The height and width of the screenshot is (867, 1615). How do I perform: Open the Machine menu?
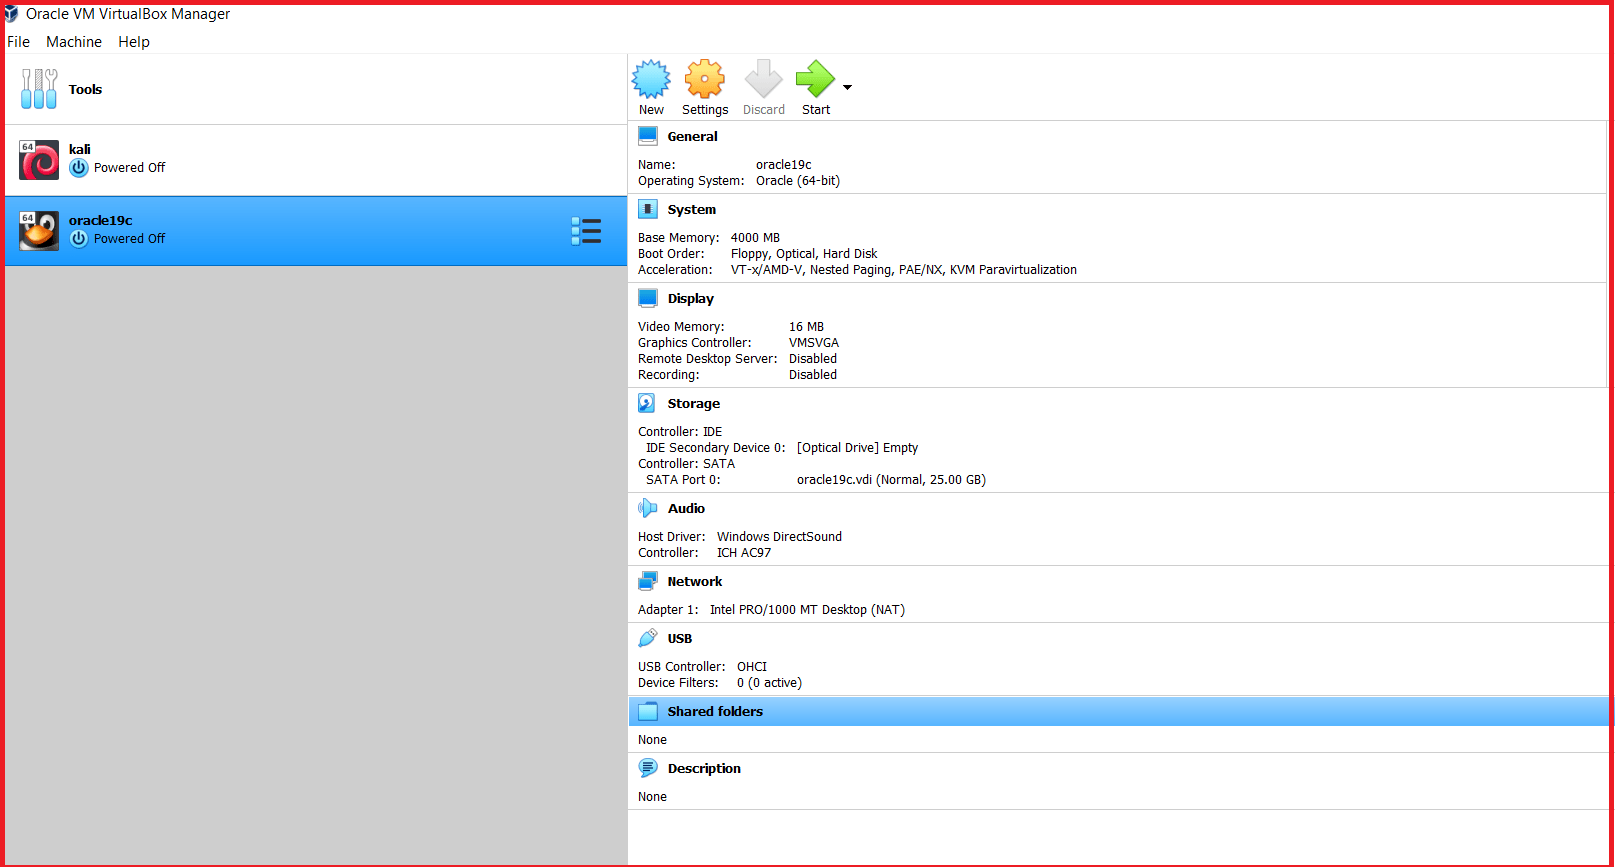[74, 42]
